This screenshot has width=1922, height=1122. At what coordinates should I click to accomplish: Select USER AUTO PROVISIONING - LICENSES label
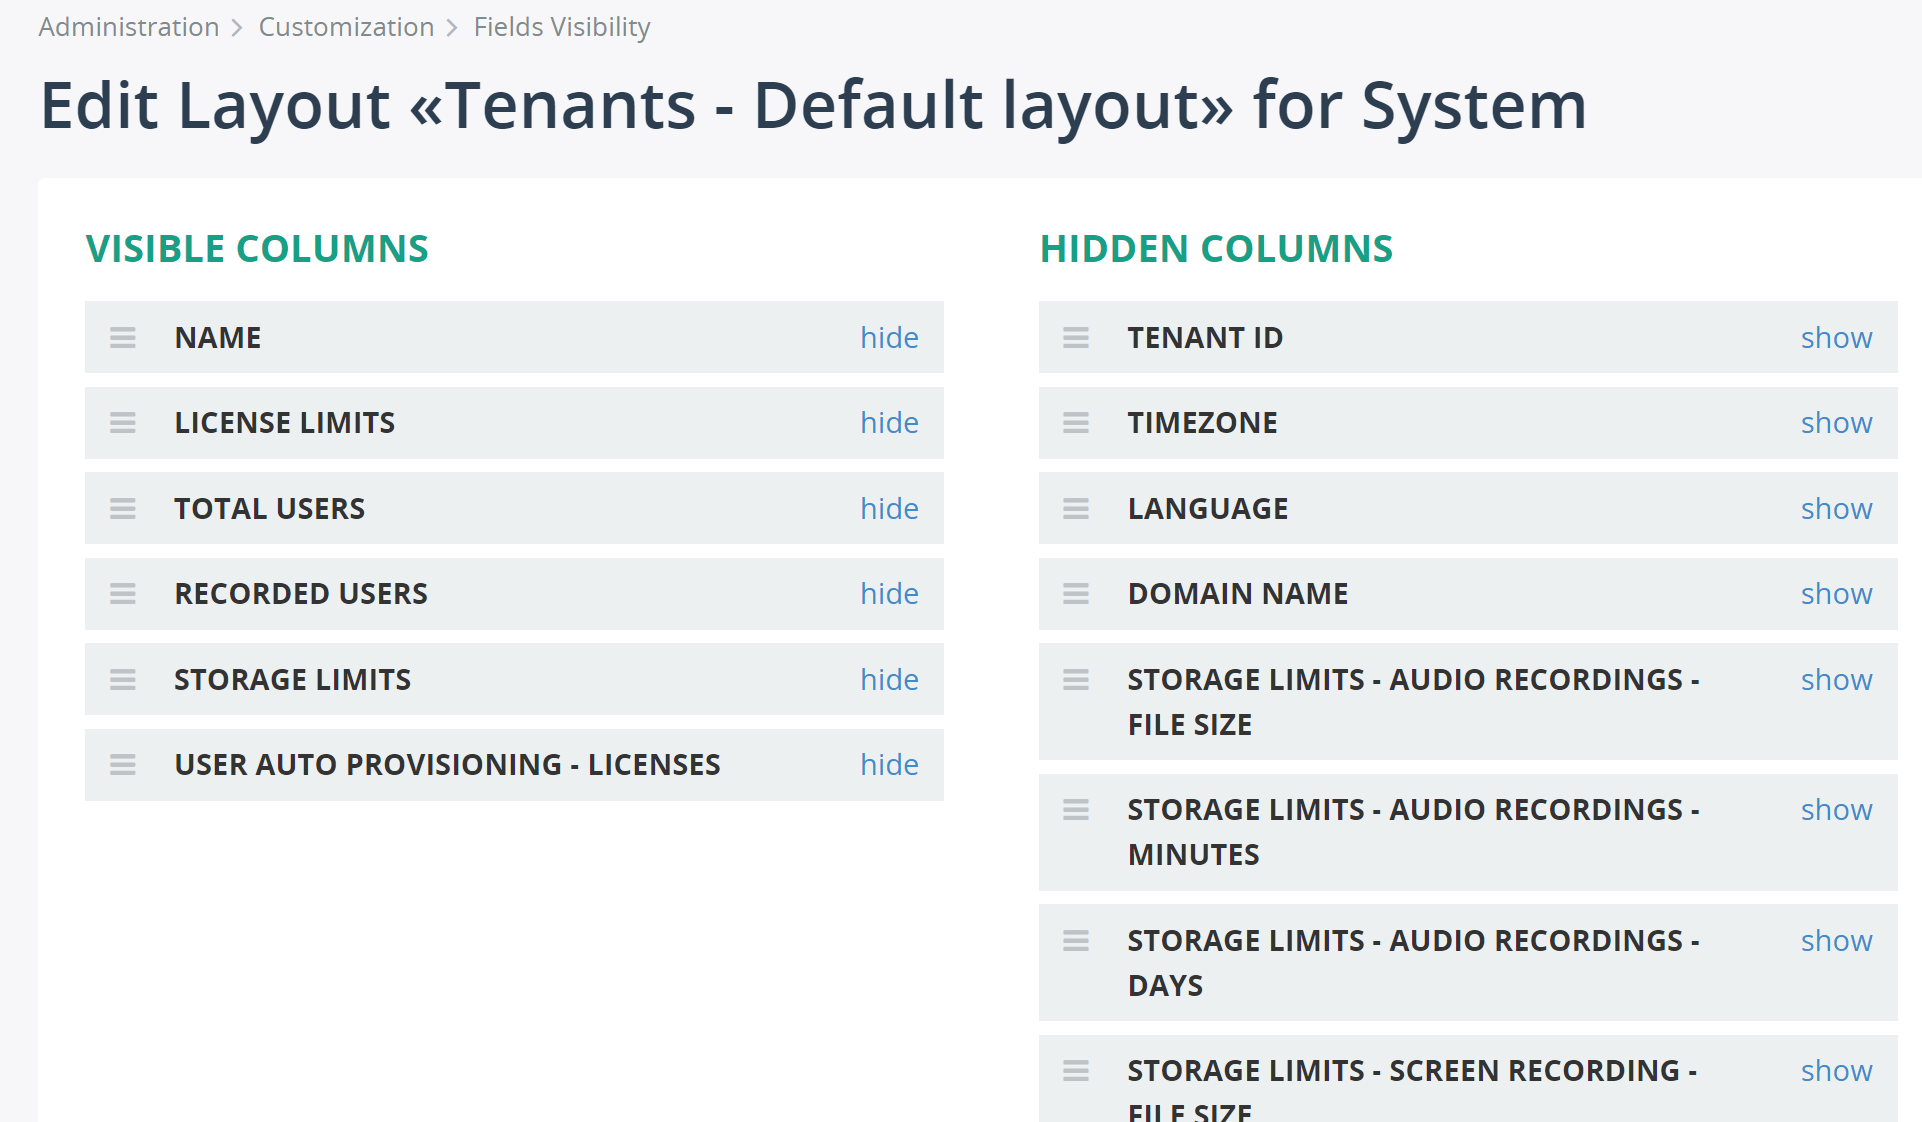pyautogui.click(x=448, y=765)
